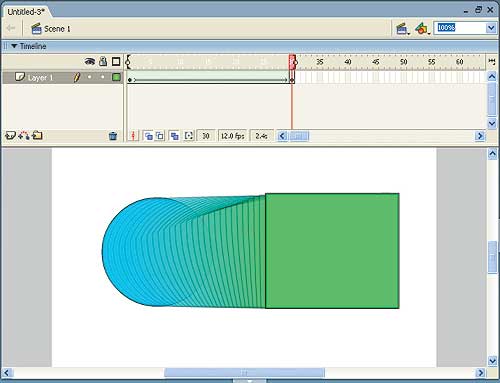Click the Scene 1 clapperboard icon
The width and height of the screenshot is (500, 383).
36,29
